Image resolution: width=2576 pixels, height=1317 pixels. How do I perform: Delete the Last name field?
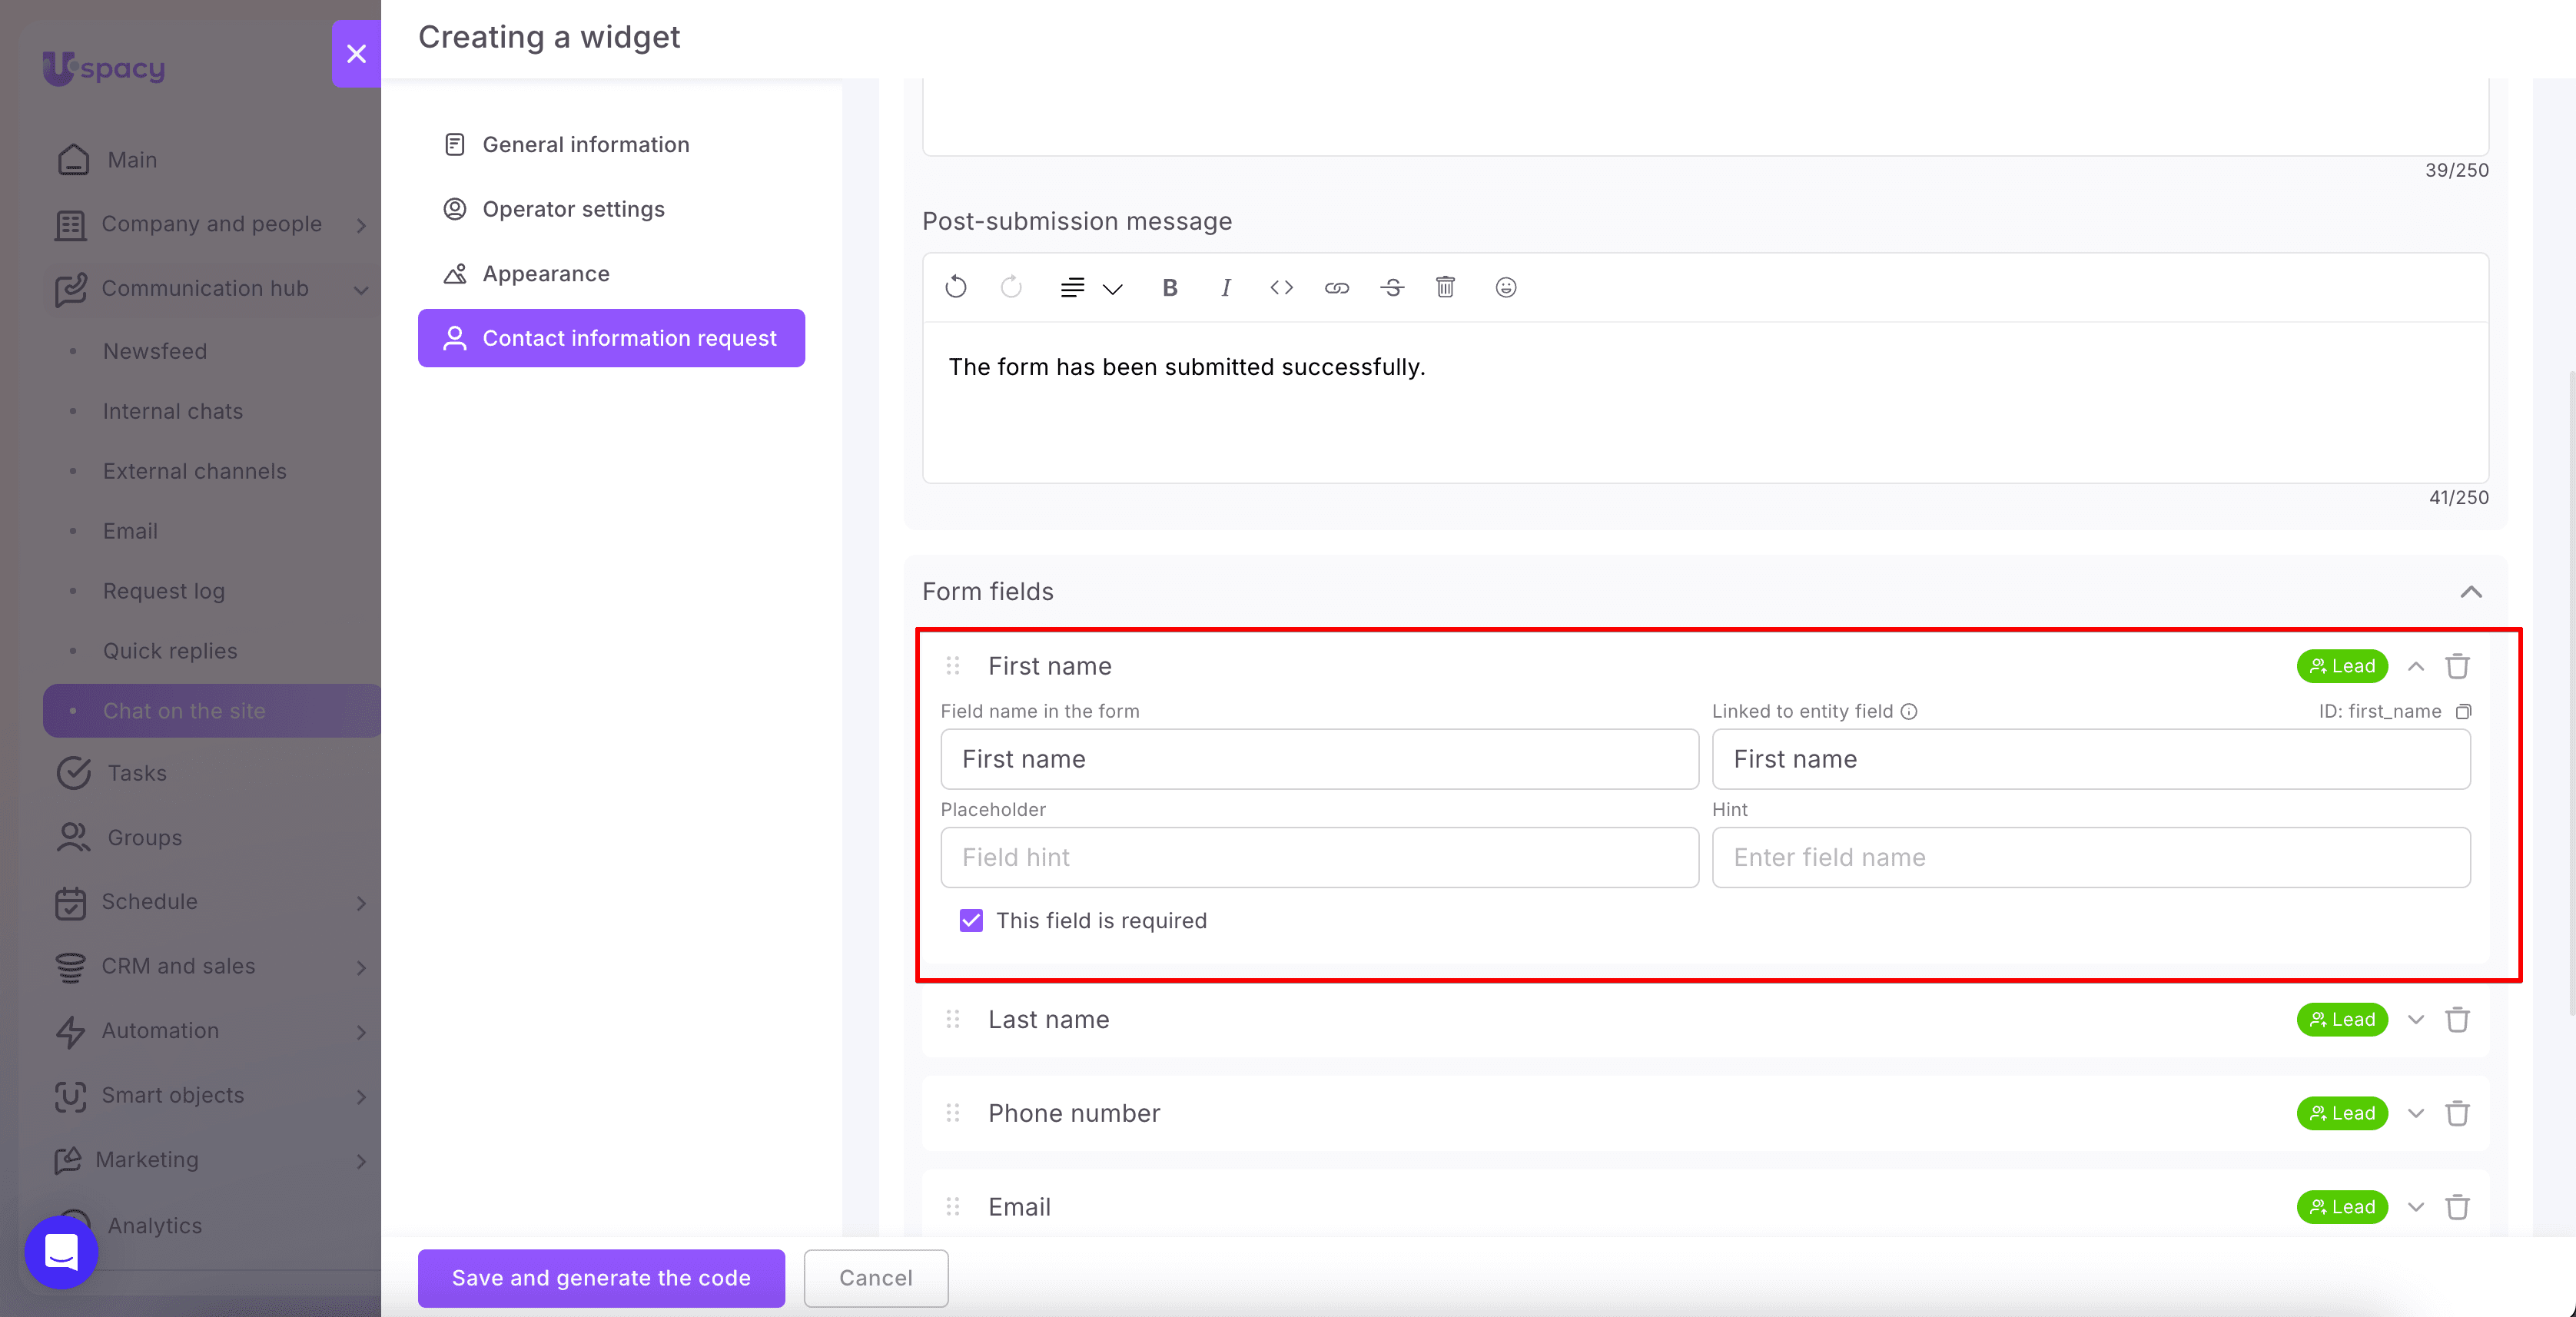(x=2458, y=1020)
